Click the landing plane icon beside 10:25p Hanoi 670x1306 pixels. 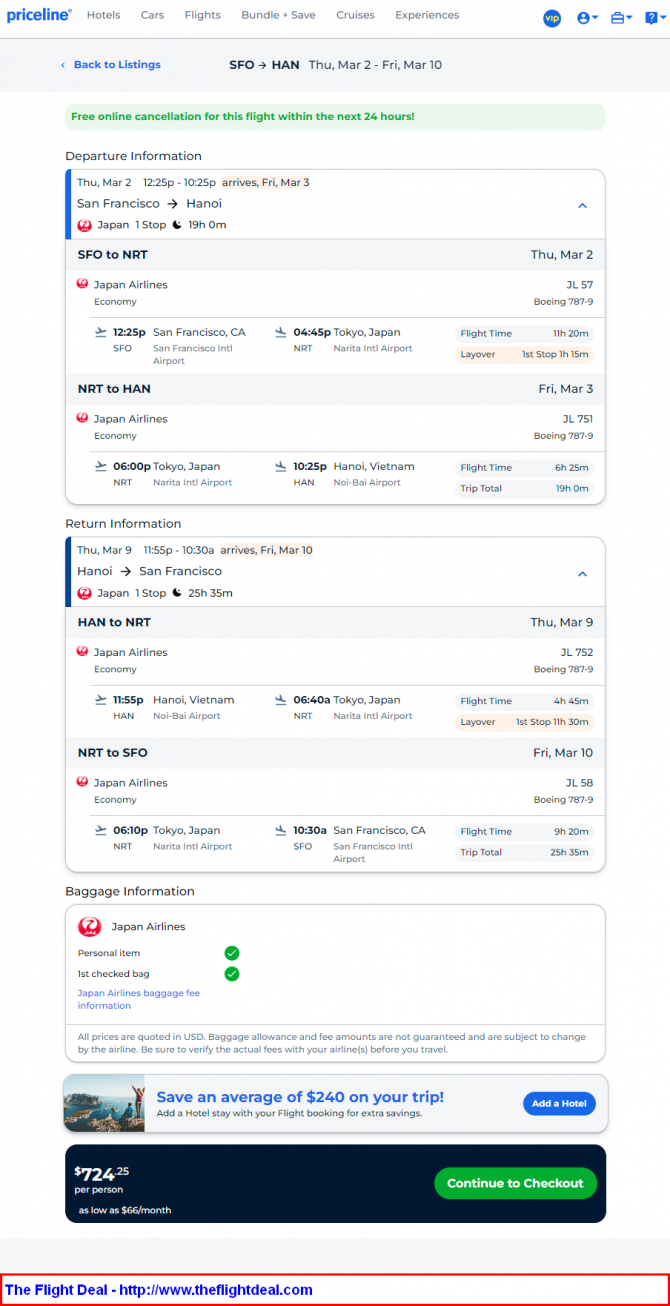(x=280, y=466)
